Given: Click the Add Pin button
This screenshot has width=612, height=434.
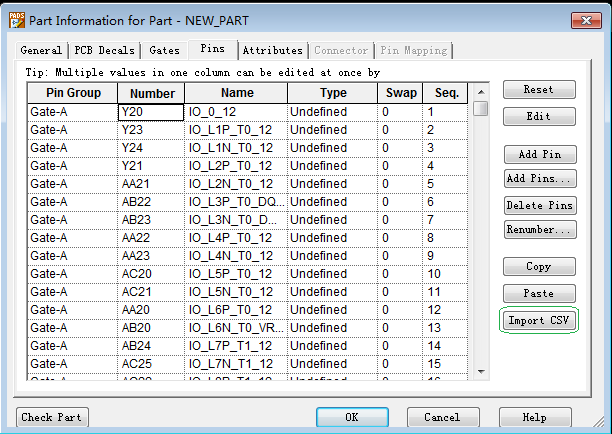Looking at the screenshot, I should tap(540, 155).
